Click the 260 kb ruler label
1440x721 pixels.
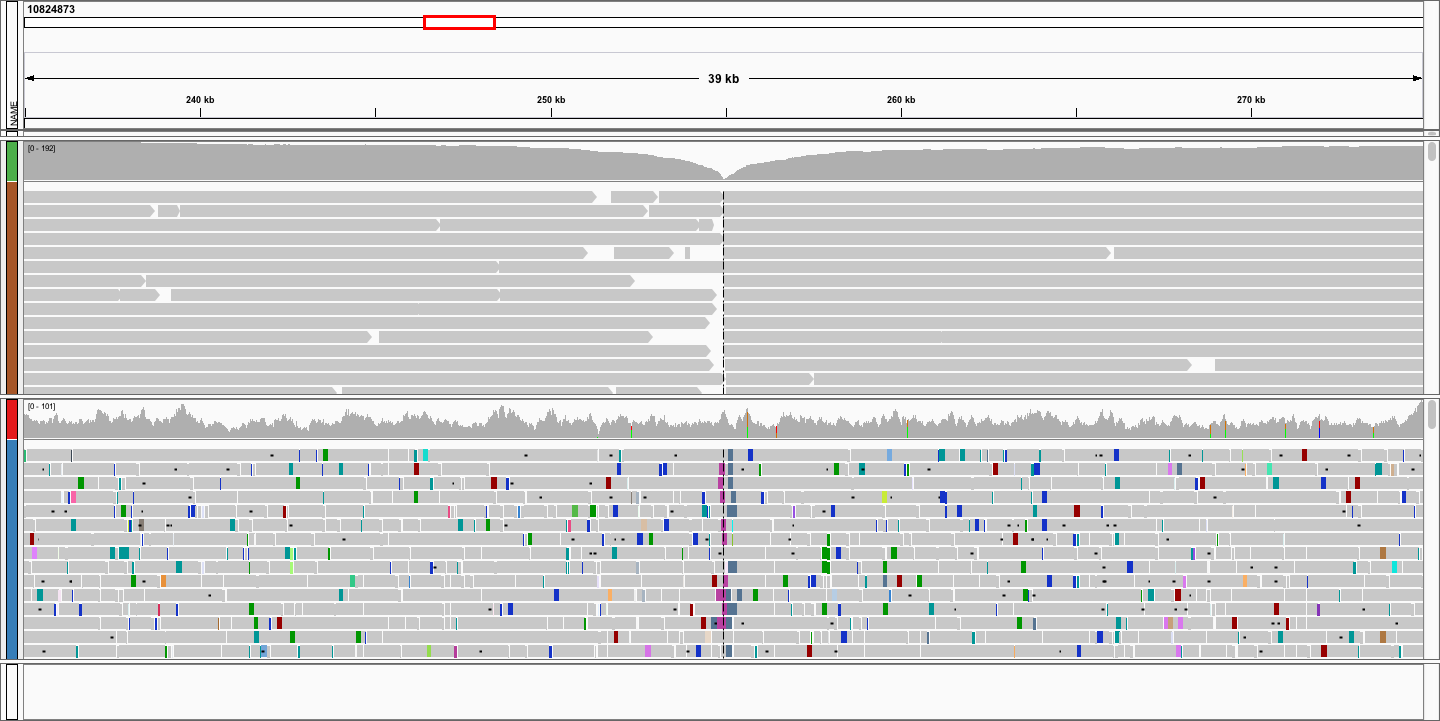tap(901, 100)
